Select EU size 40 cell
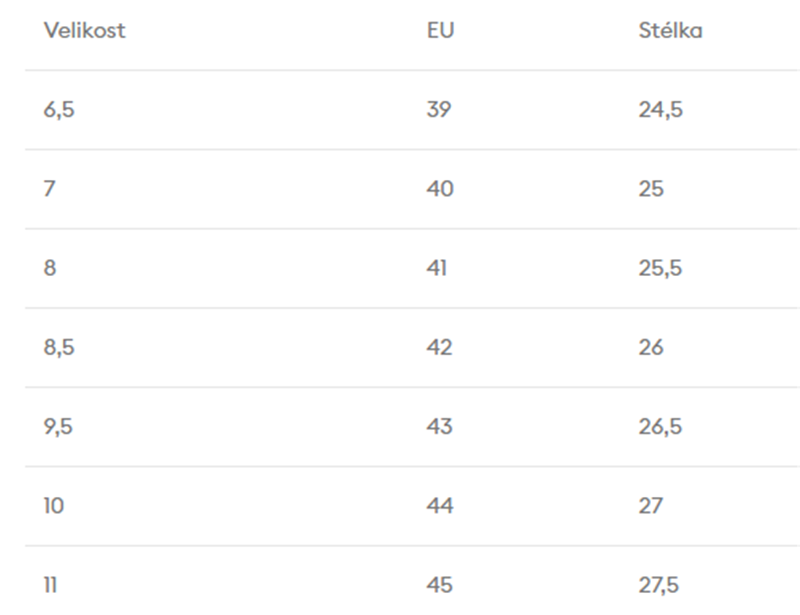 440,189
